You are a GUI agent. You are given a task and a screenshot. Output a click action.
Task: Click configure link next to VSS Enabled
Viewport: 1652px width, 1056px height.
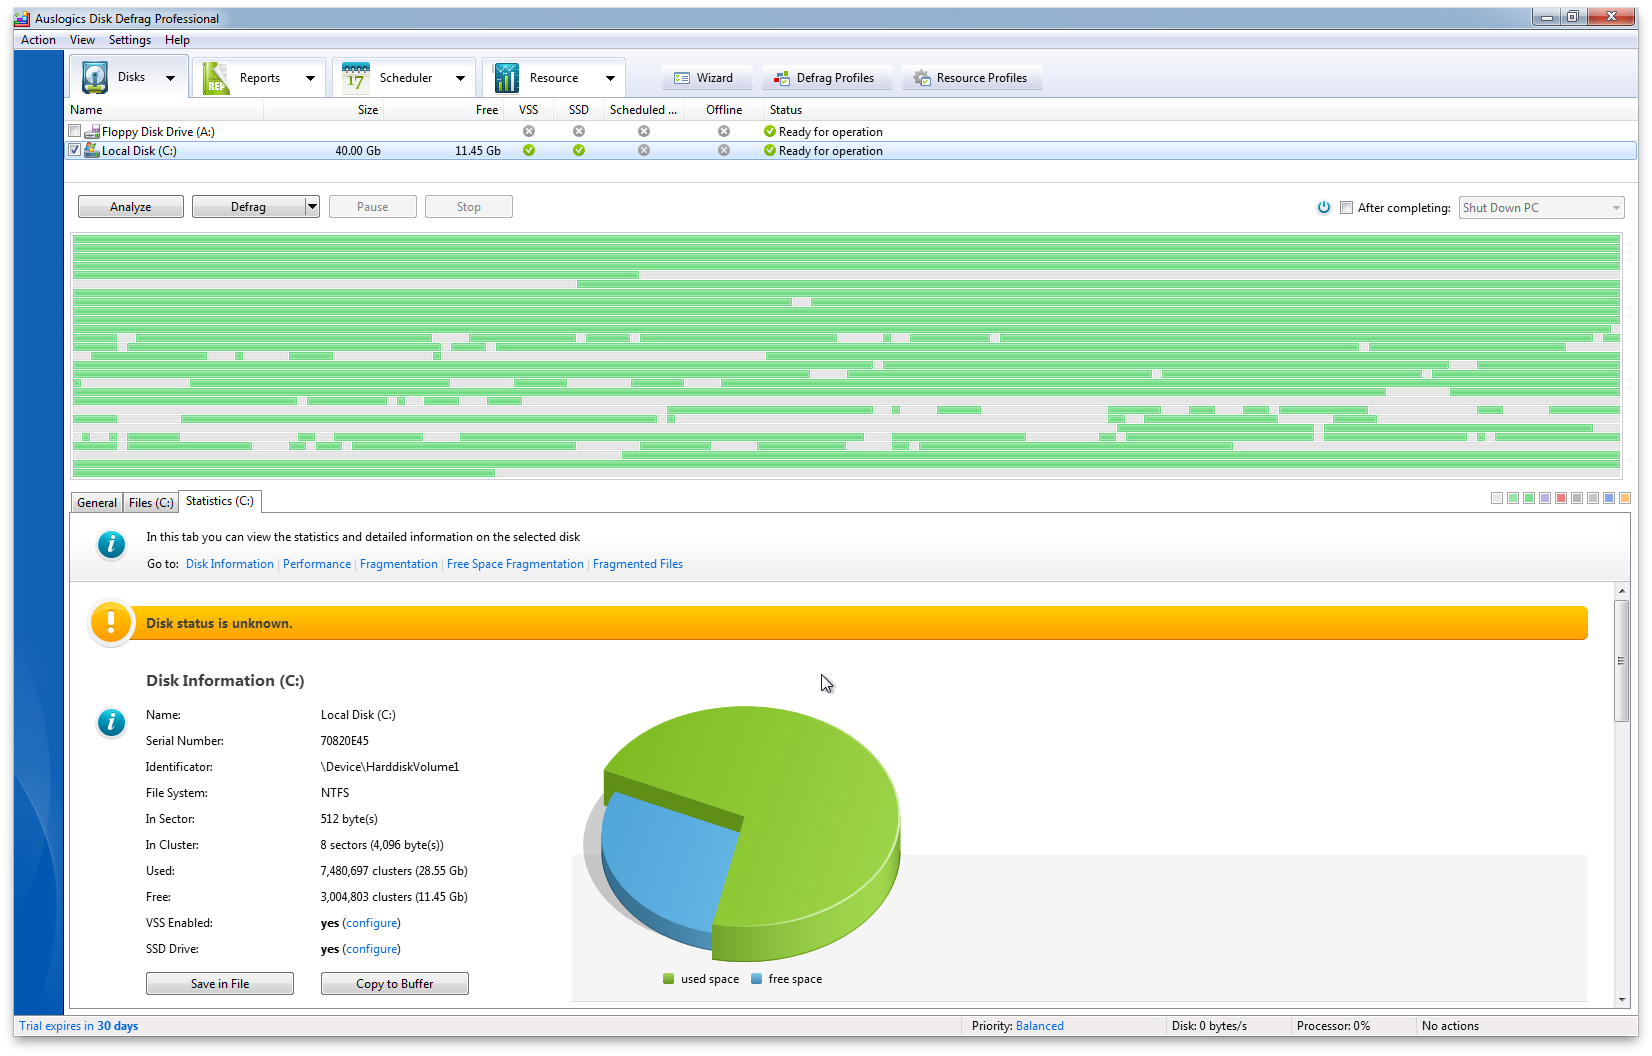pyautogui.click(x=371, y=923)
